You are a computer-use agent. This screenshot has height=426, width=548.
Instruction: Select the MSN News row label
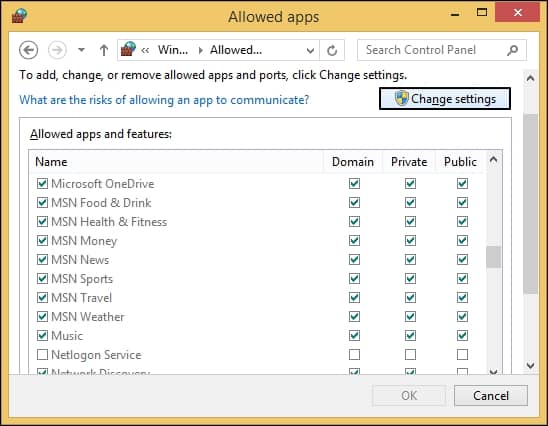click(80, 260)
